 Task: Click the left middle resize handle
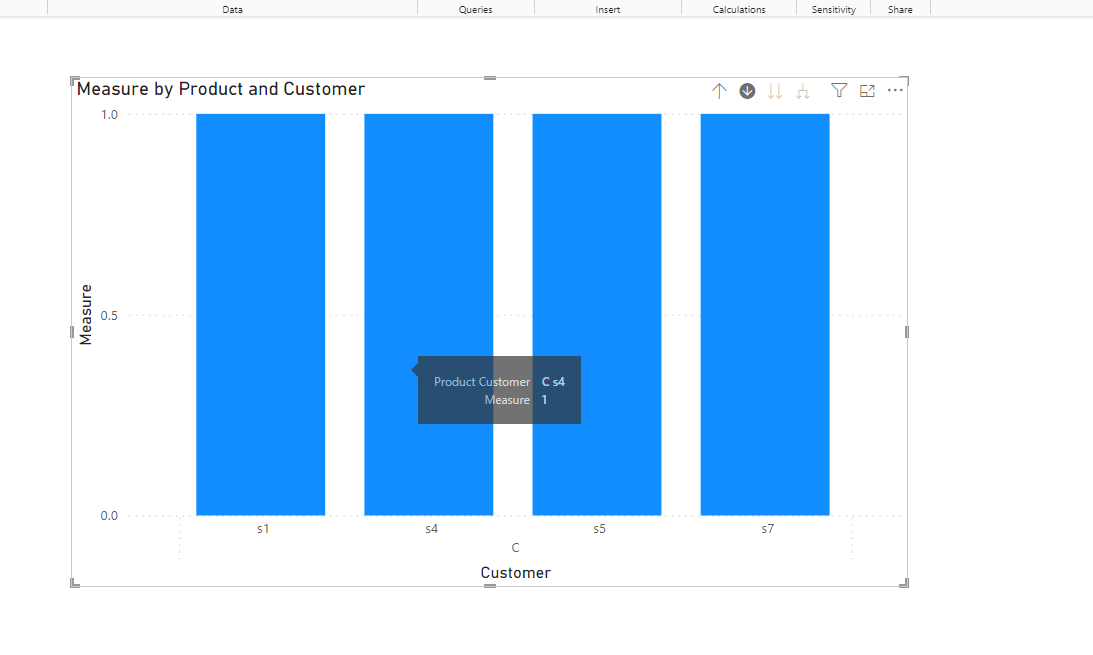72,332
